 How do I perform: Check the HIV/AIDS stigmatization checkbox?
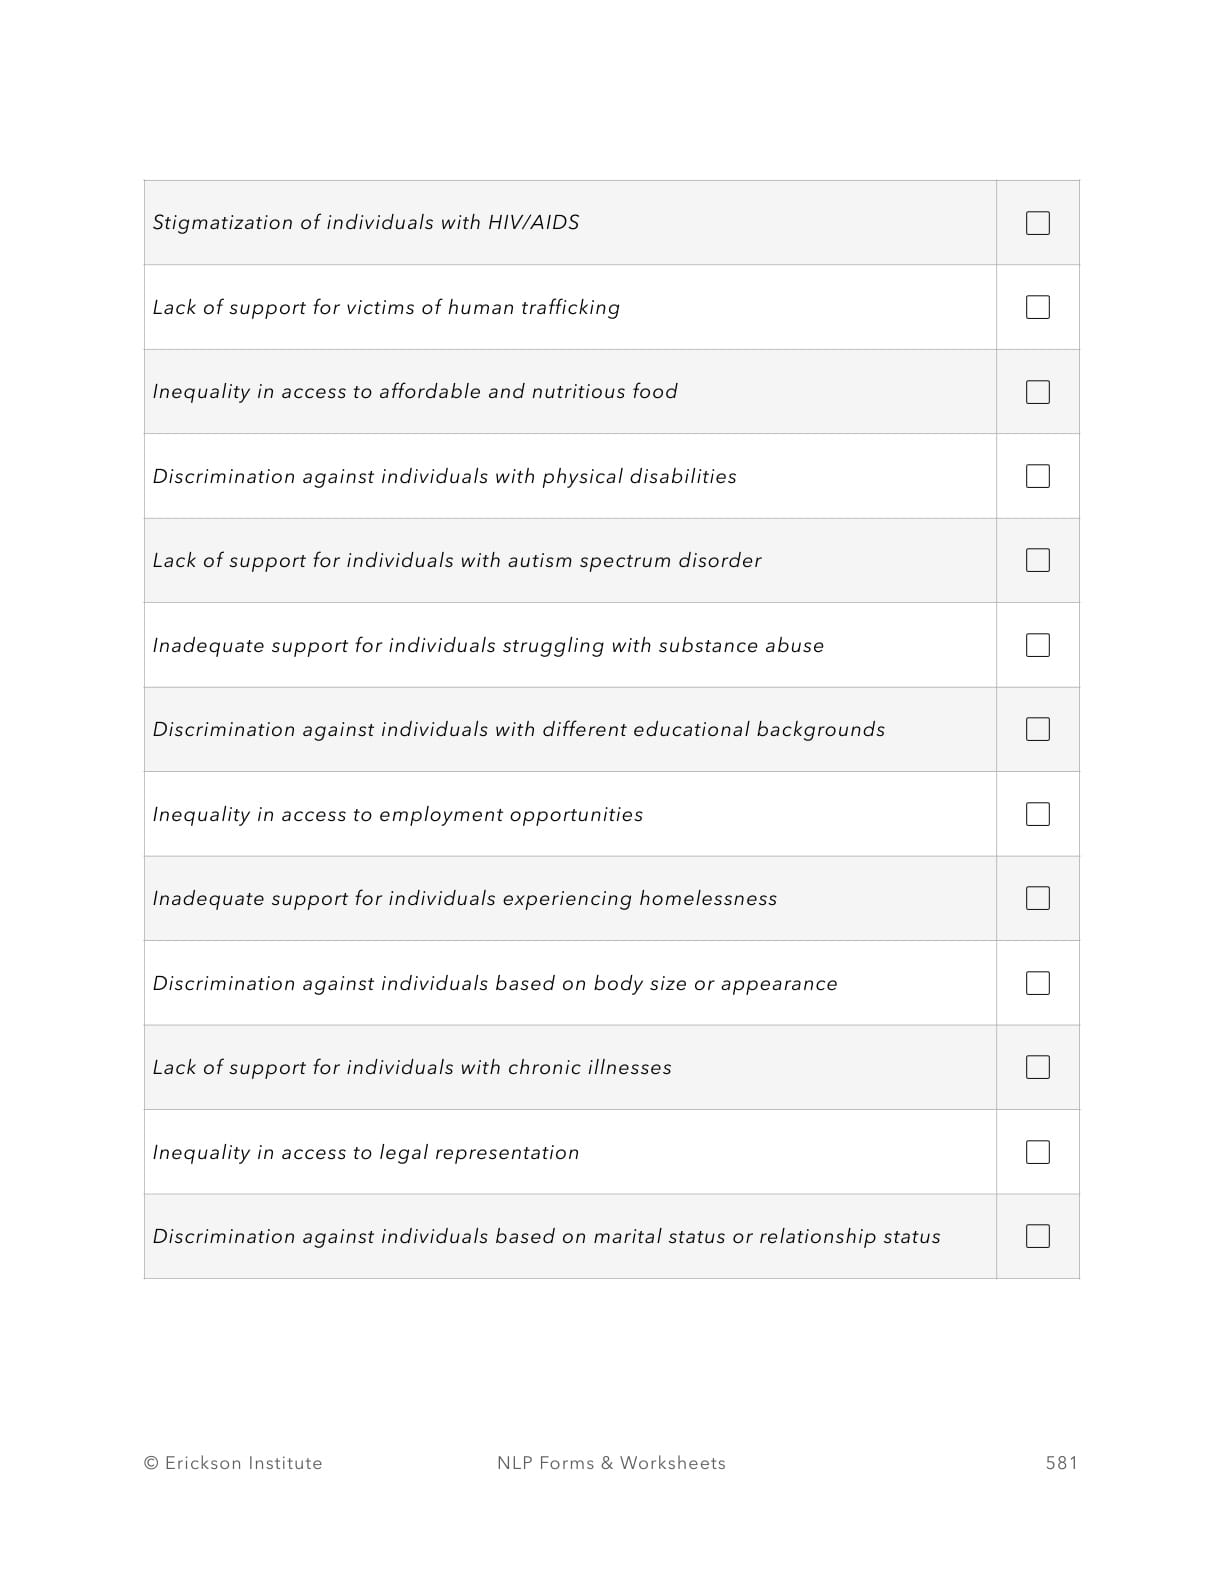(x=1037, y=223)
